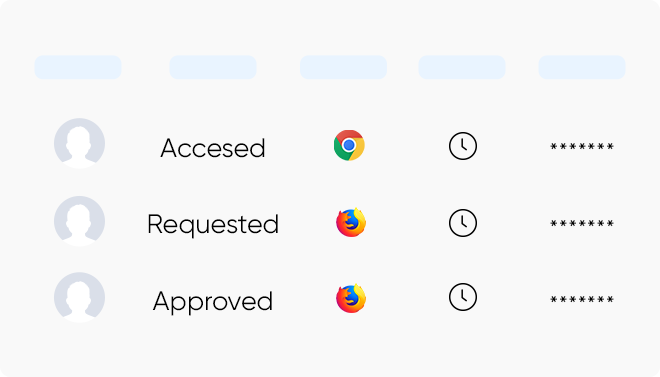Screen dimensions: 660x377
Task: Click the Accesed status label
Action: coord(213,148)
